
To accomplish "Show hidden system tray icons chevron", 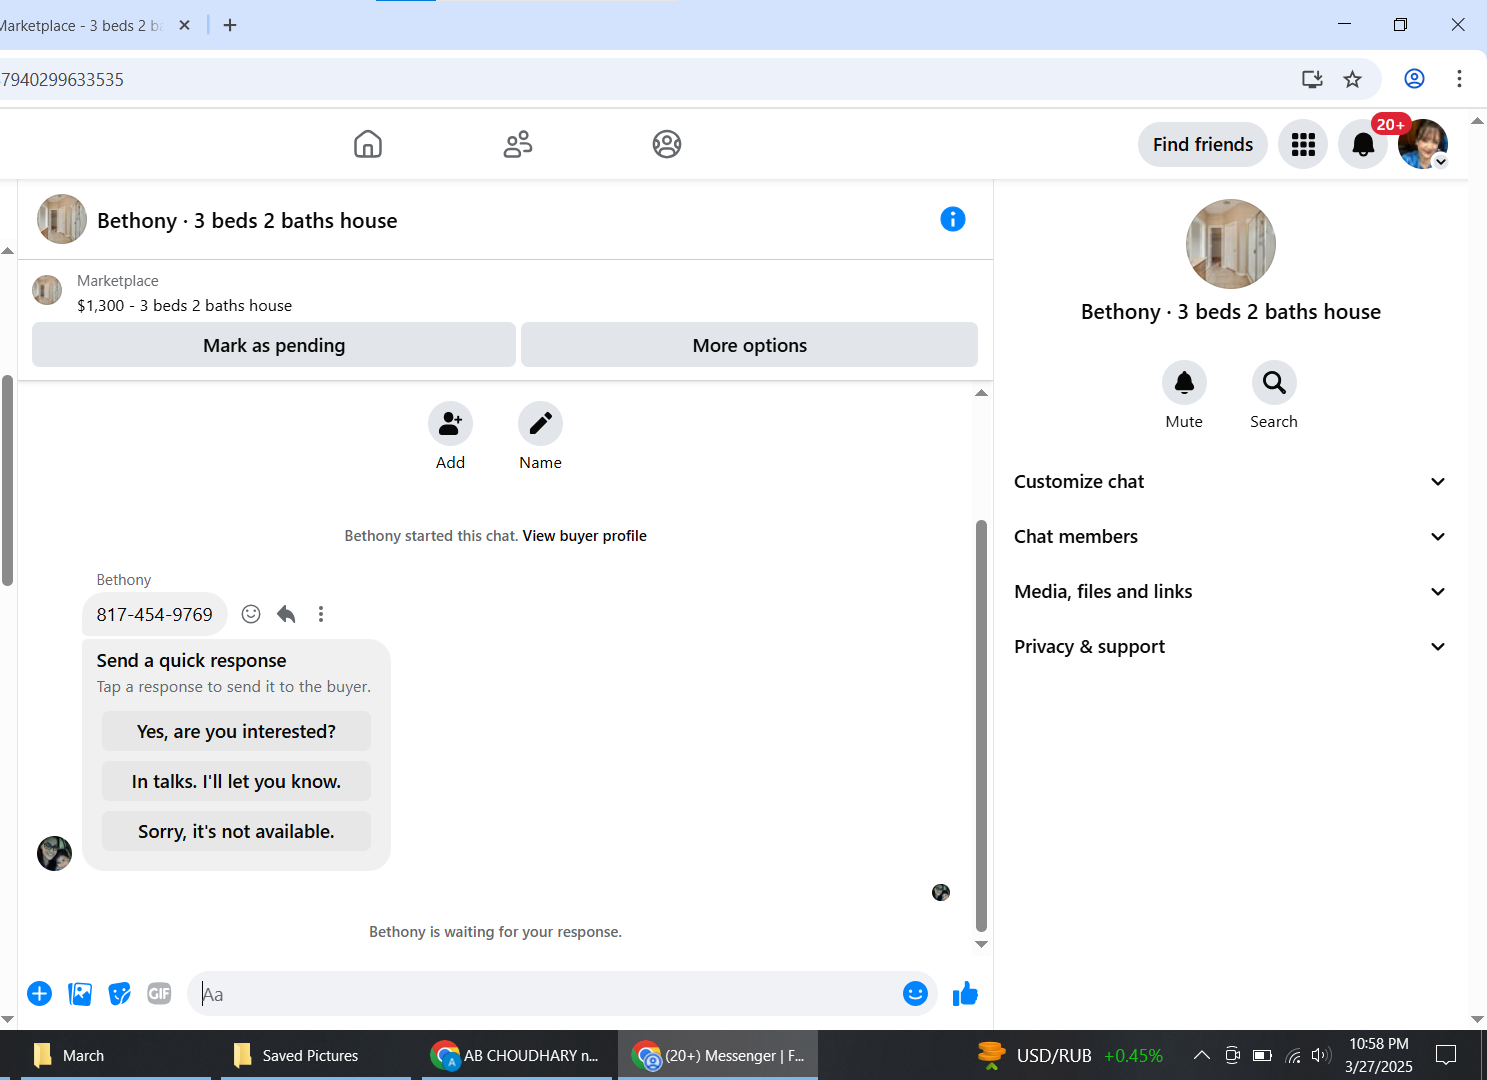I will pyautogui.click(x=1202, y=1055).
